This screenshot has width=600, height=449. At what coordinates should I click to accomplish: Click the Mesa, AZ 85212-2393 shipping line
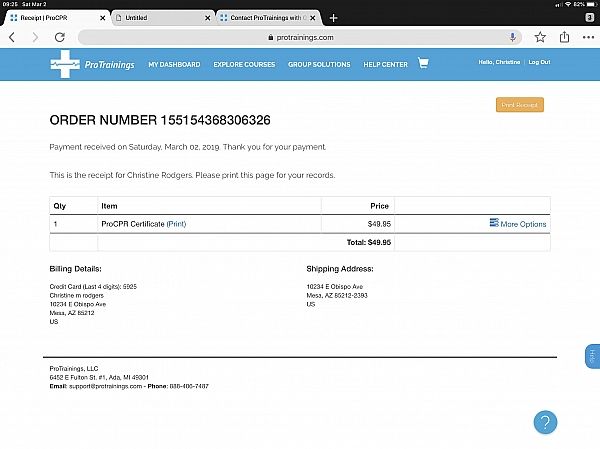(337, 295)
